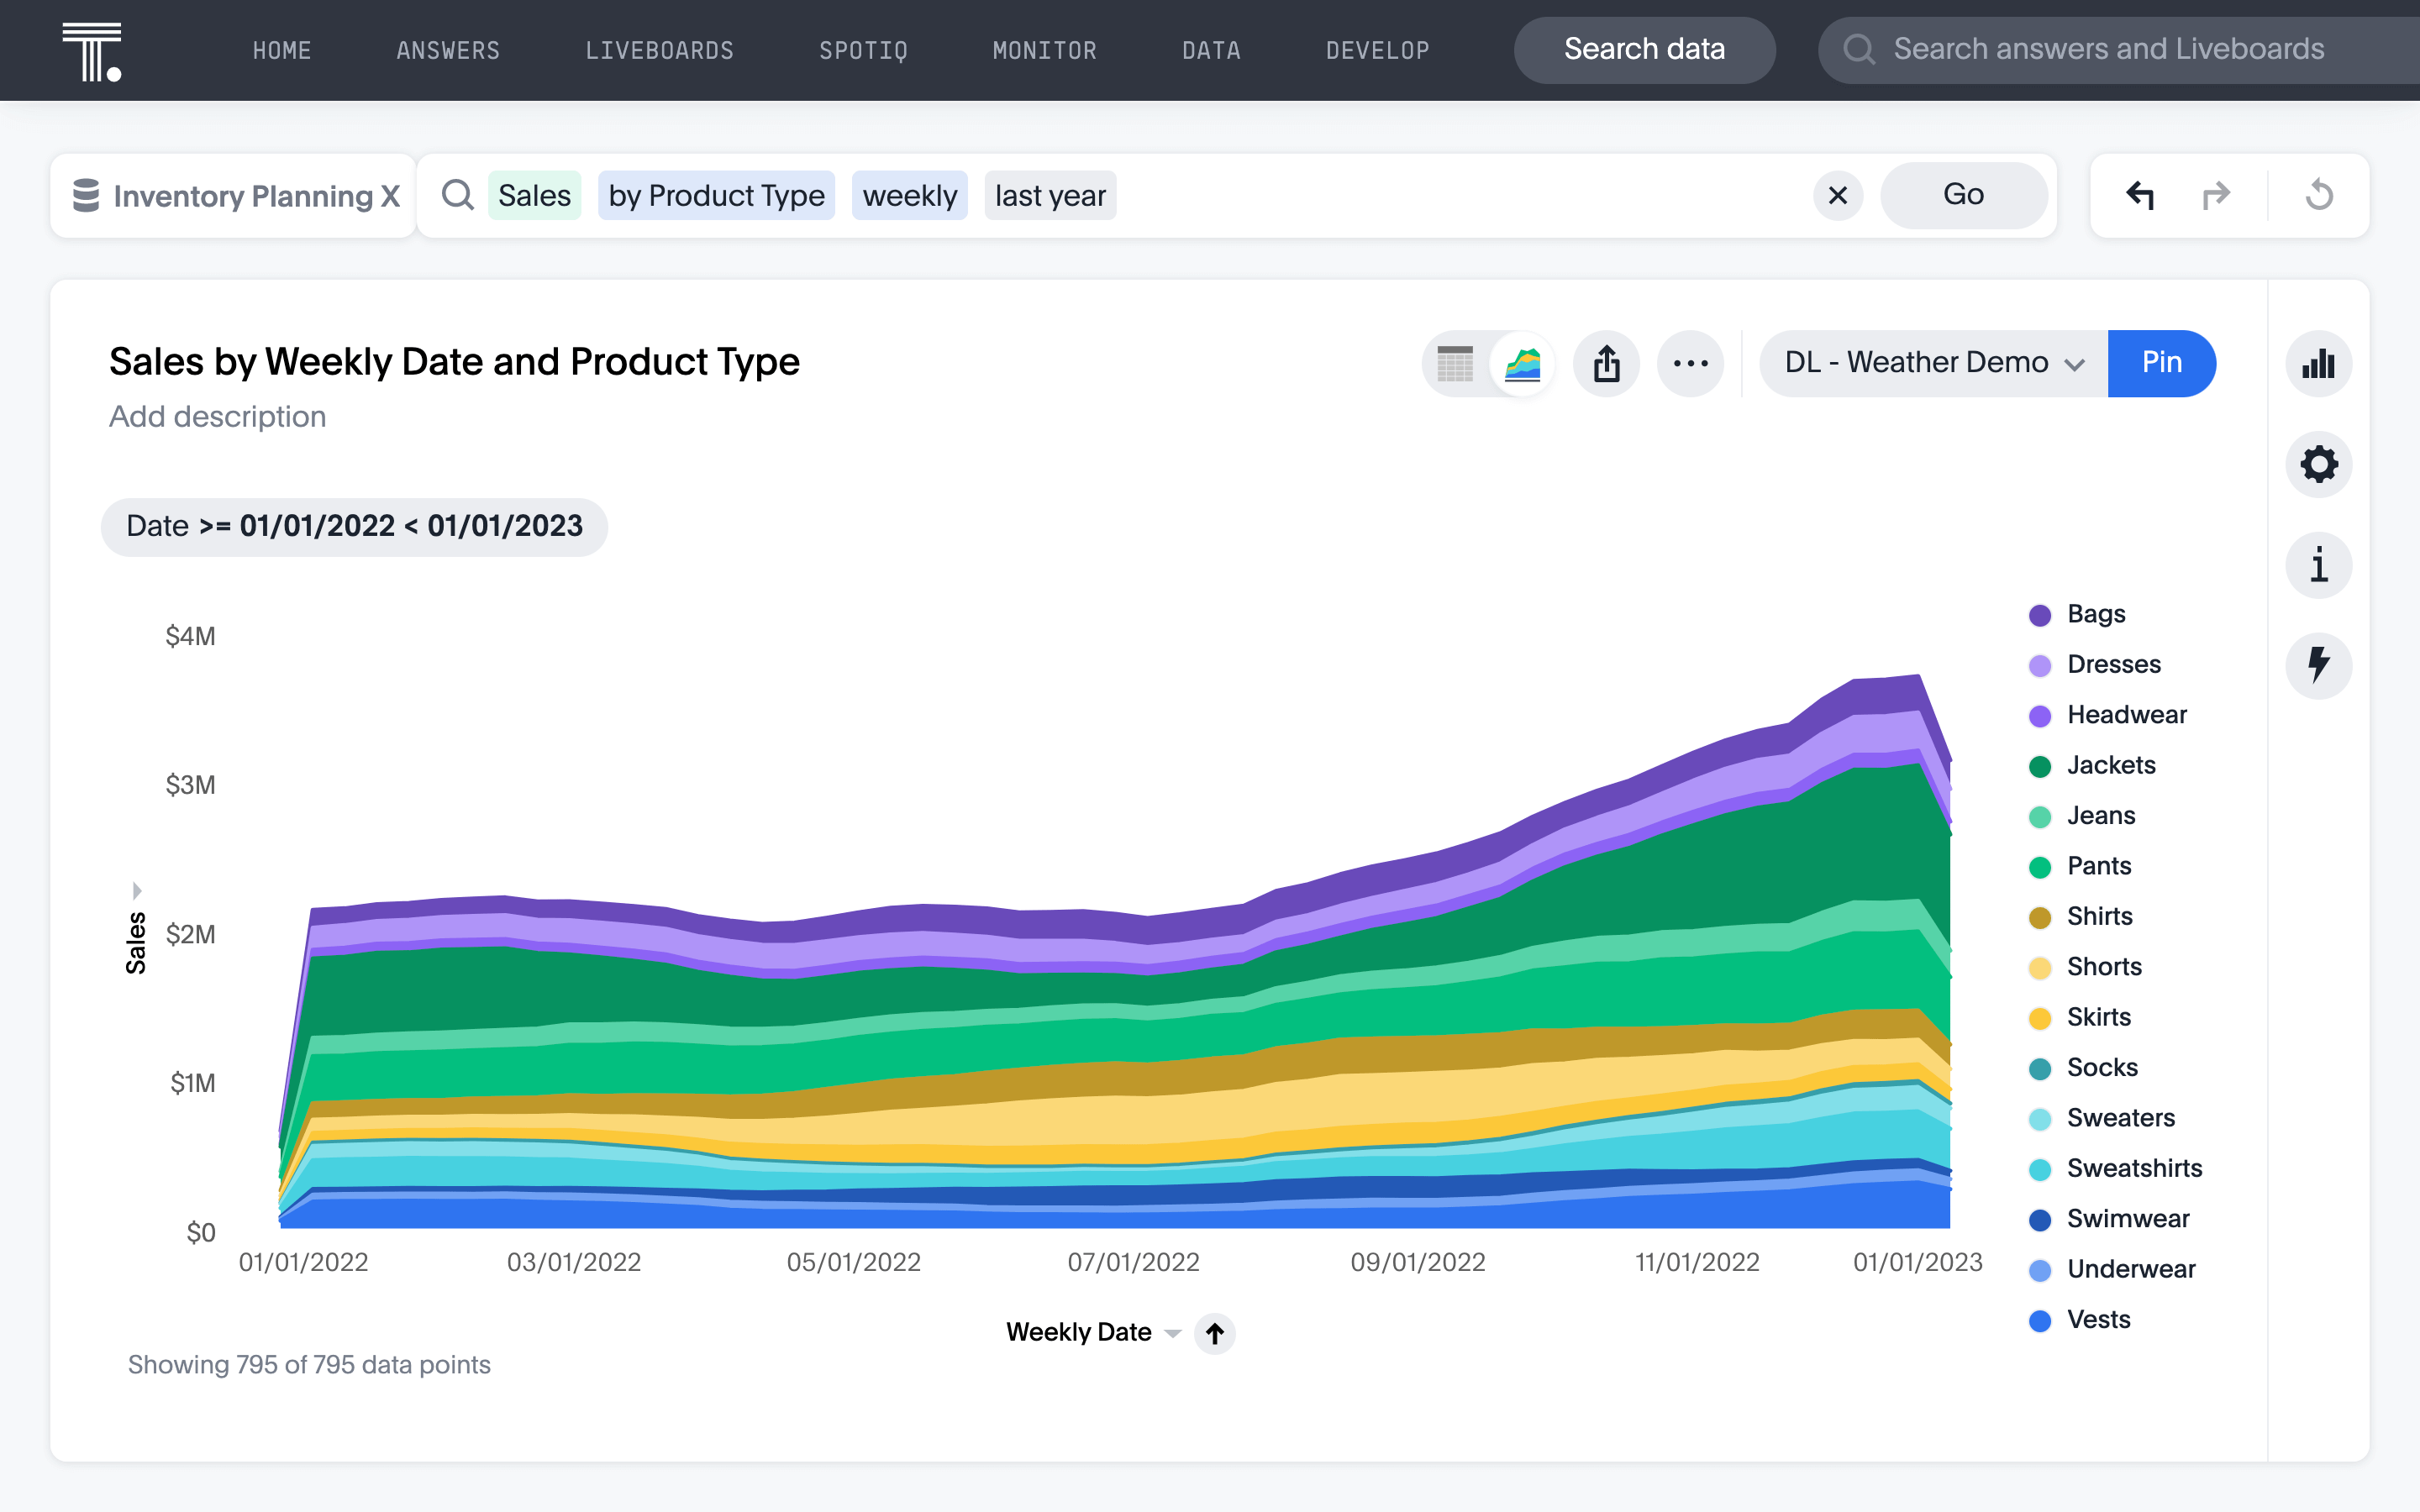This screenshot has height=1512, width=2420.
Task: Toggle the Dresses legend swatch
Action: pyautogui.click(x=2040, y=665)
